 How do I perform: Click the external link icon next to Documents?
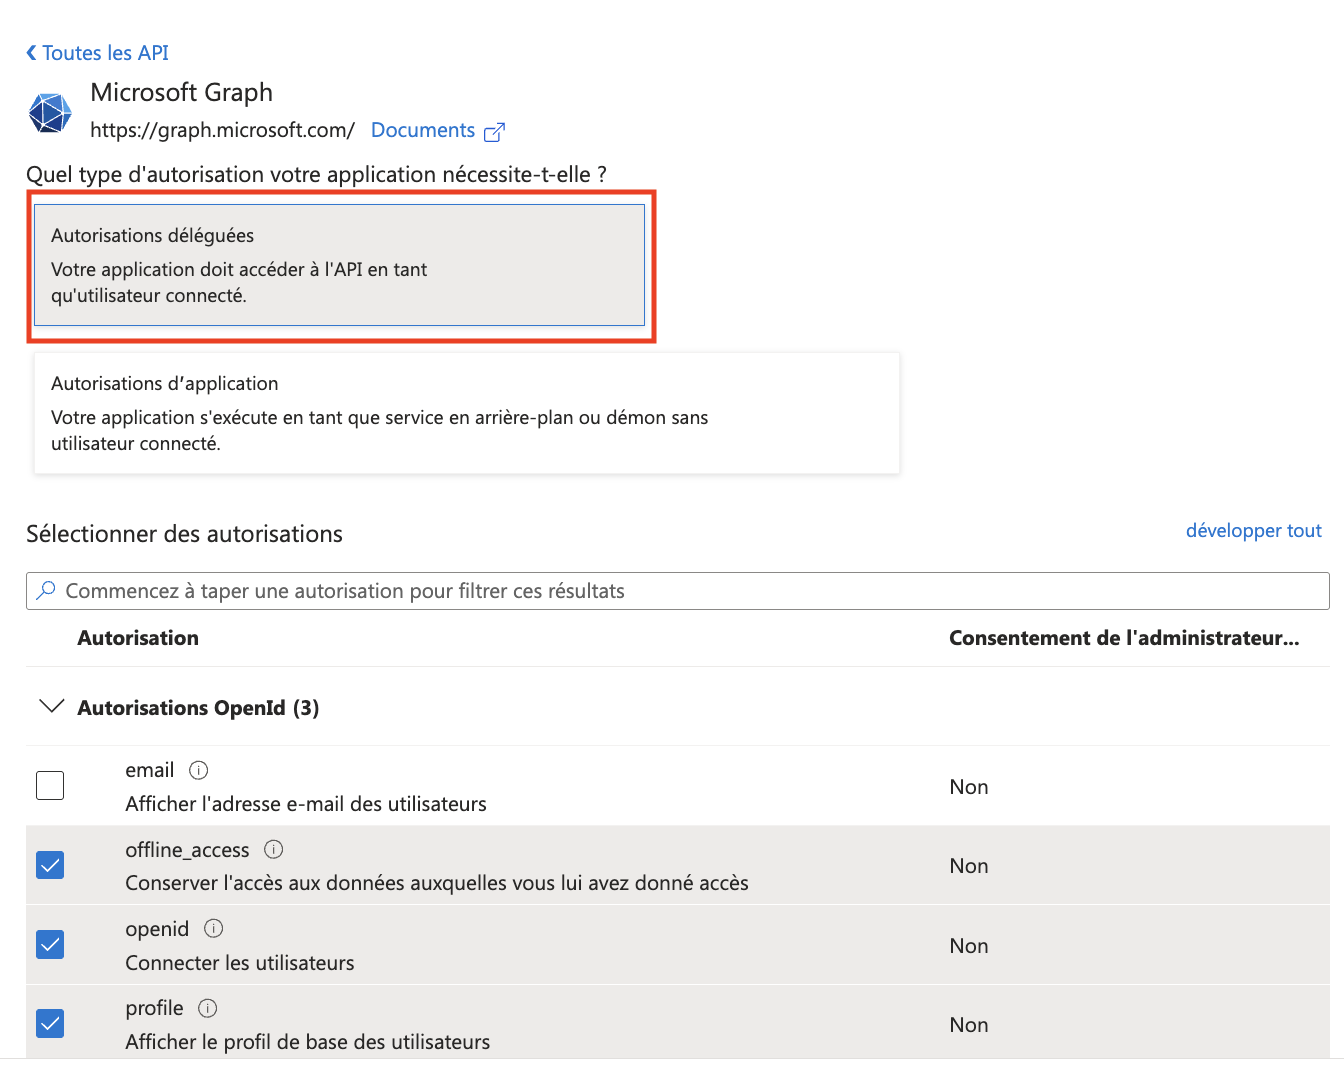tap(494, 132)
